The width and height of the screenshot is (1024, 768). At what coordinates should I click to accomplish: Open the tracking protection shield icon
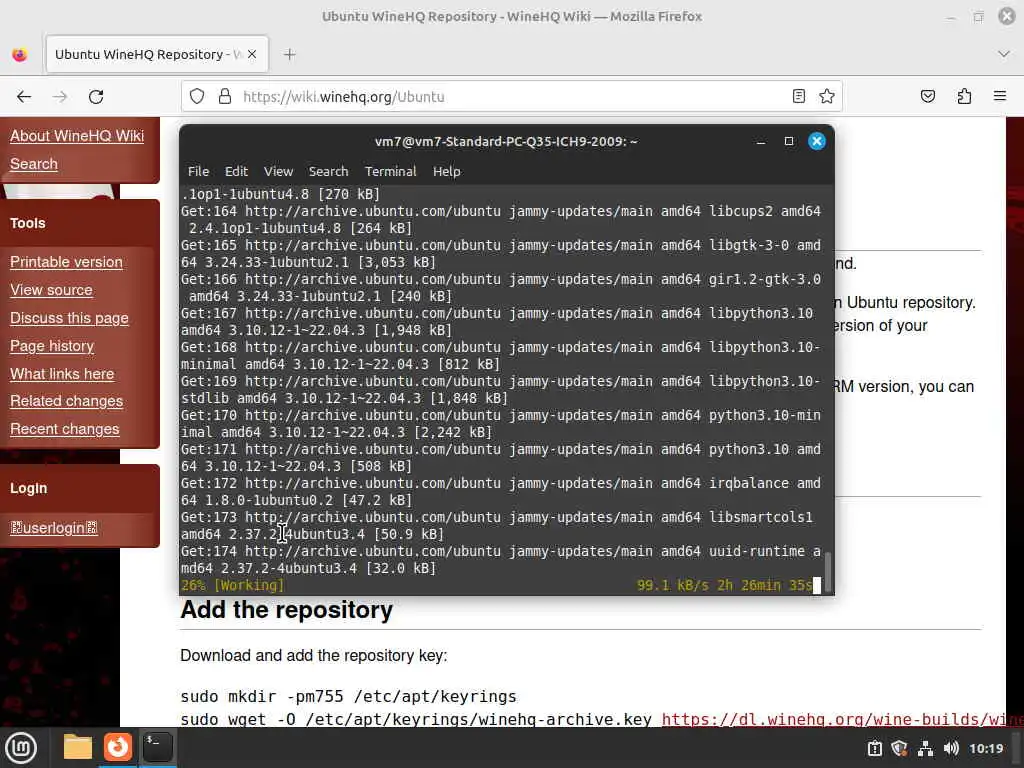coord(197,97)
